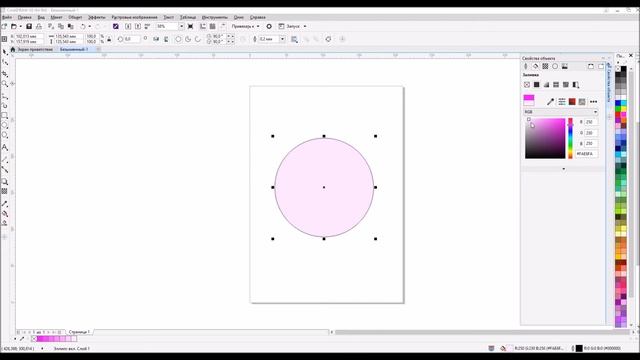Set ellipse shape to full ellipse
The height and width of the screenshot is (360, 640).
click(178, 39)
